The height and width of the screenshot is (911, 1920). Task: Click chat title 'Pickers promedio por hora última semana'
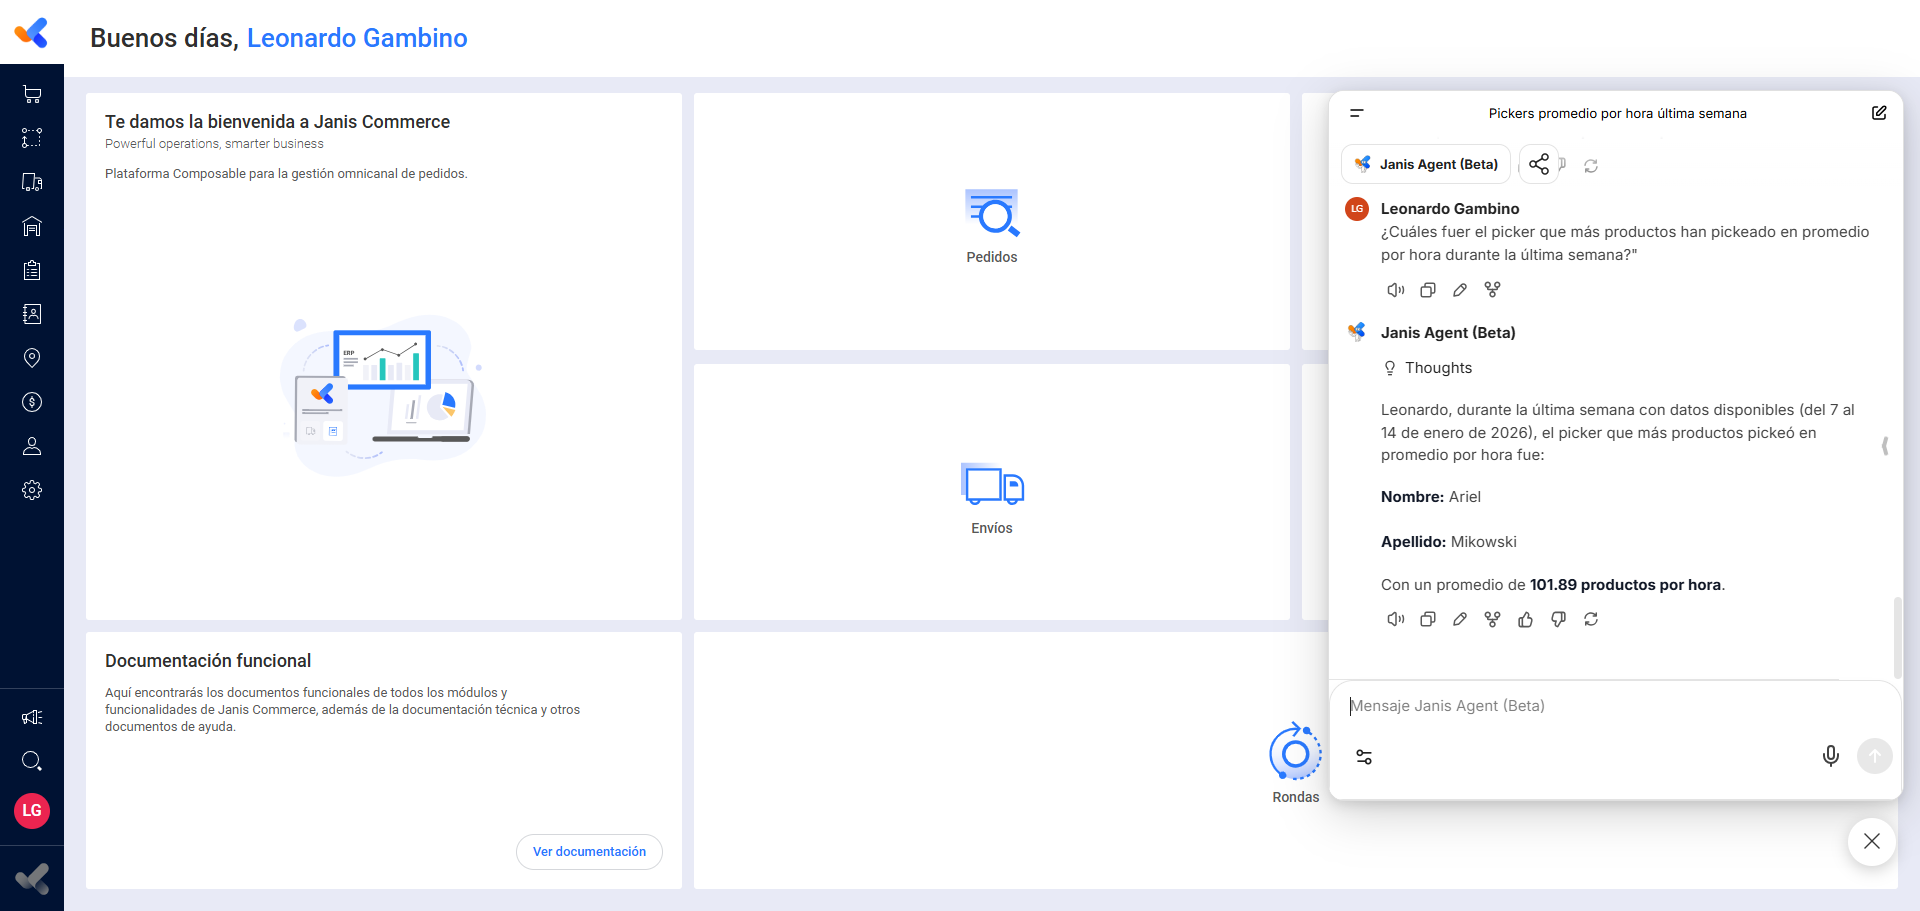coord(1617,113)
